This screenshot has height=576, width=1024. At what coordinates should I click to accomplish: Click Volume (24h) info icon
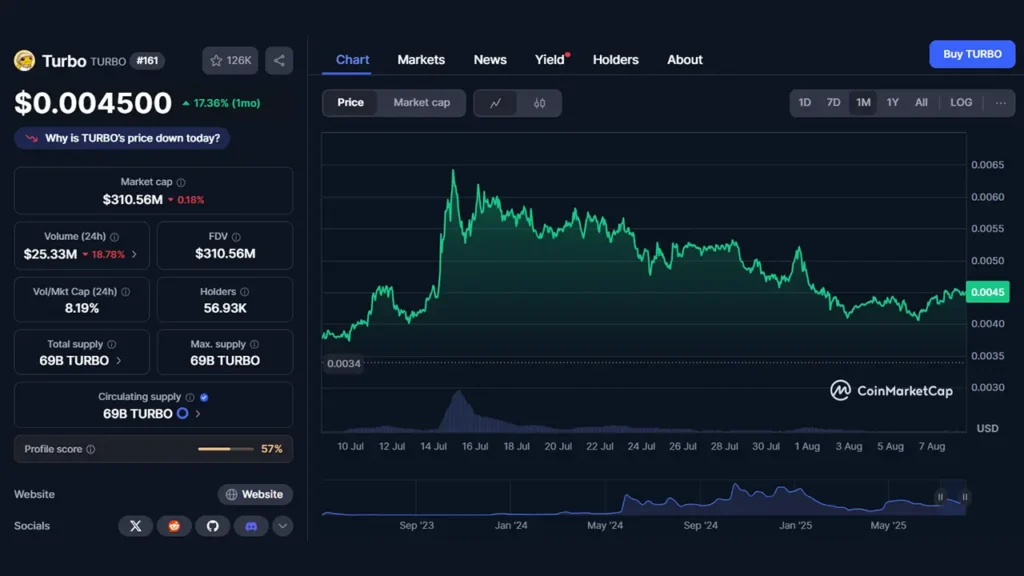[x=114, y=237]
